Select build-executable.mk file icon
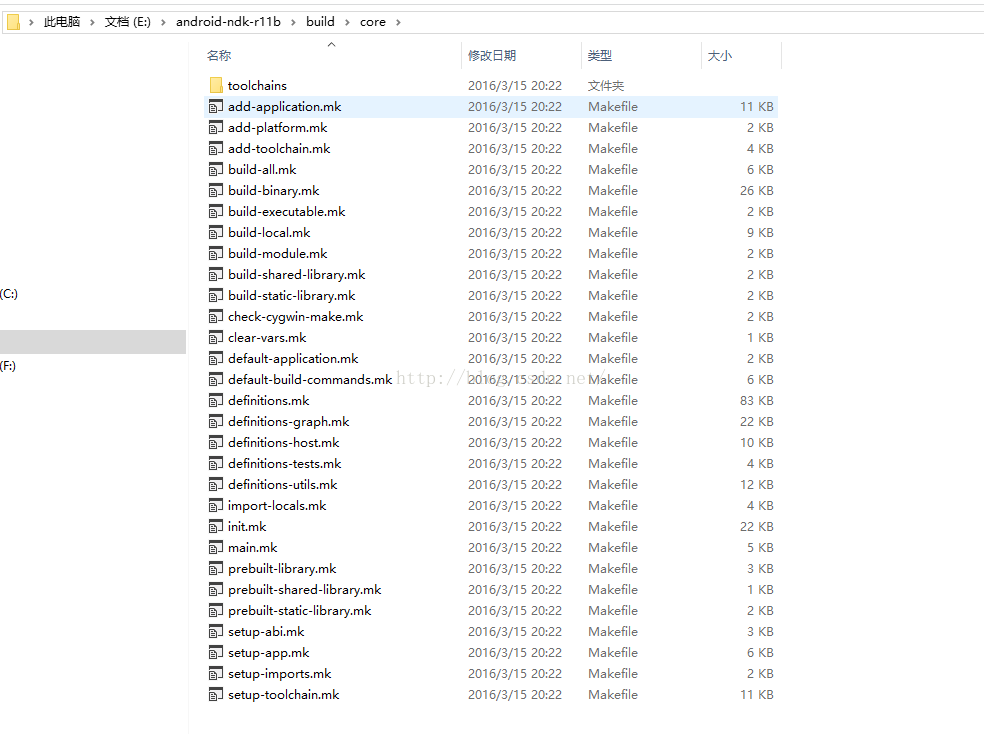The width and height of the screenshot is (984, 734). (x=216, y=212)
